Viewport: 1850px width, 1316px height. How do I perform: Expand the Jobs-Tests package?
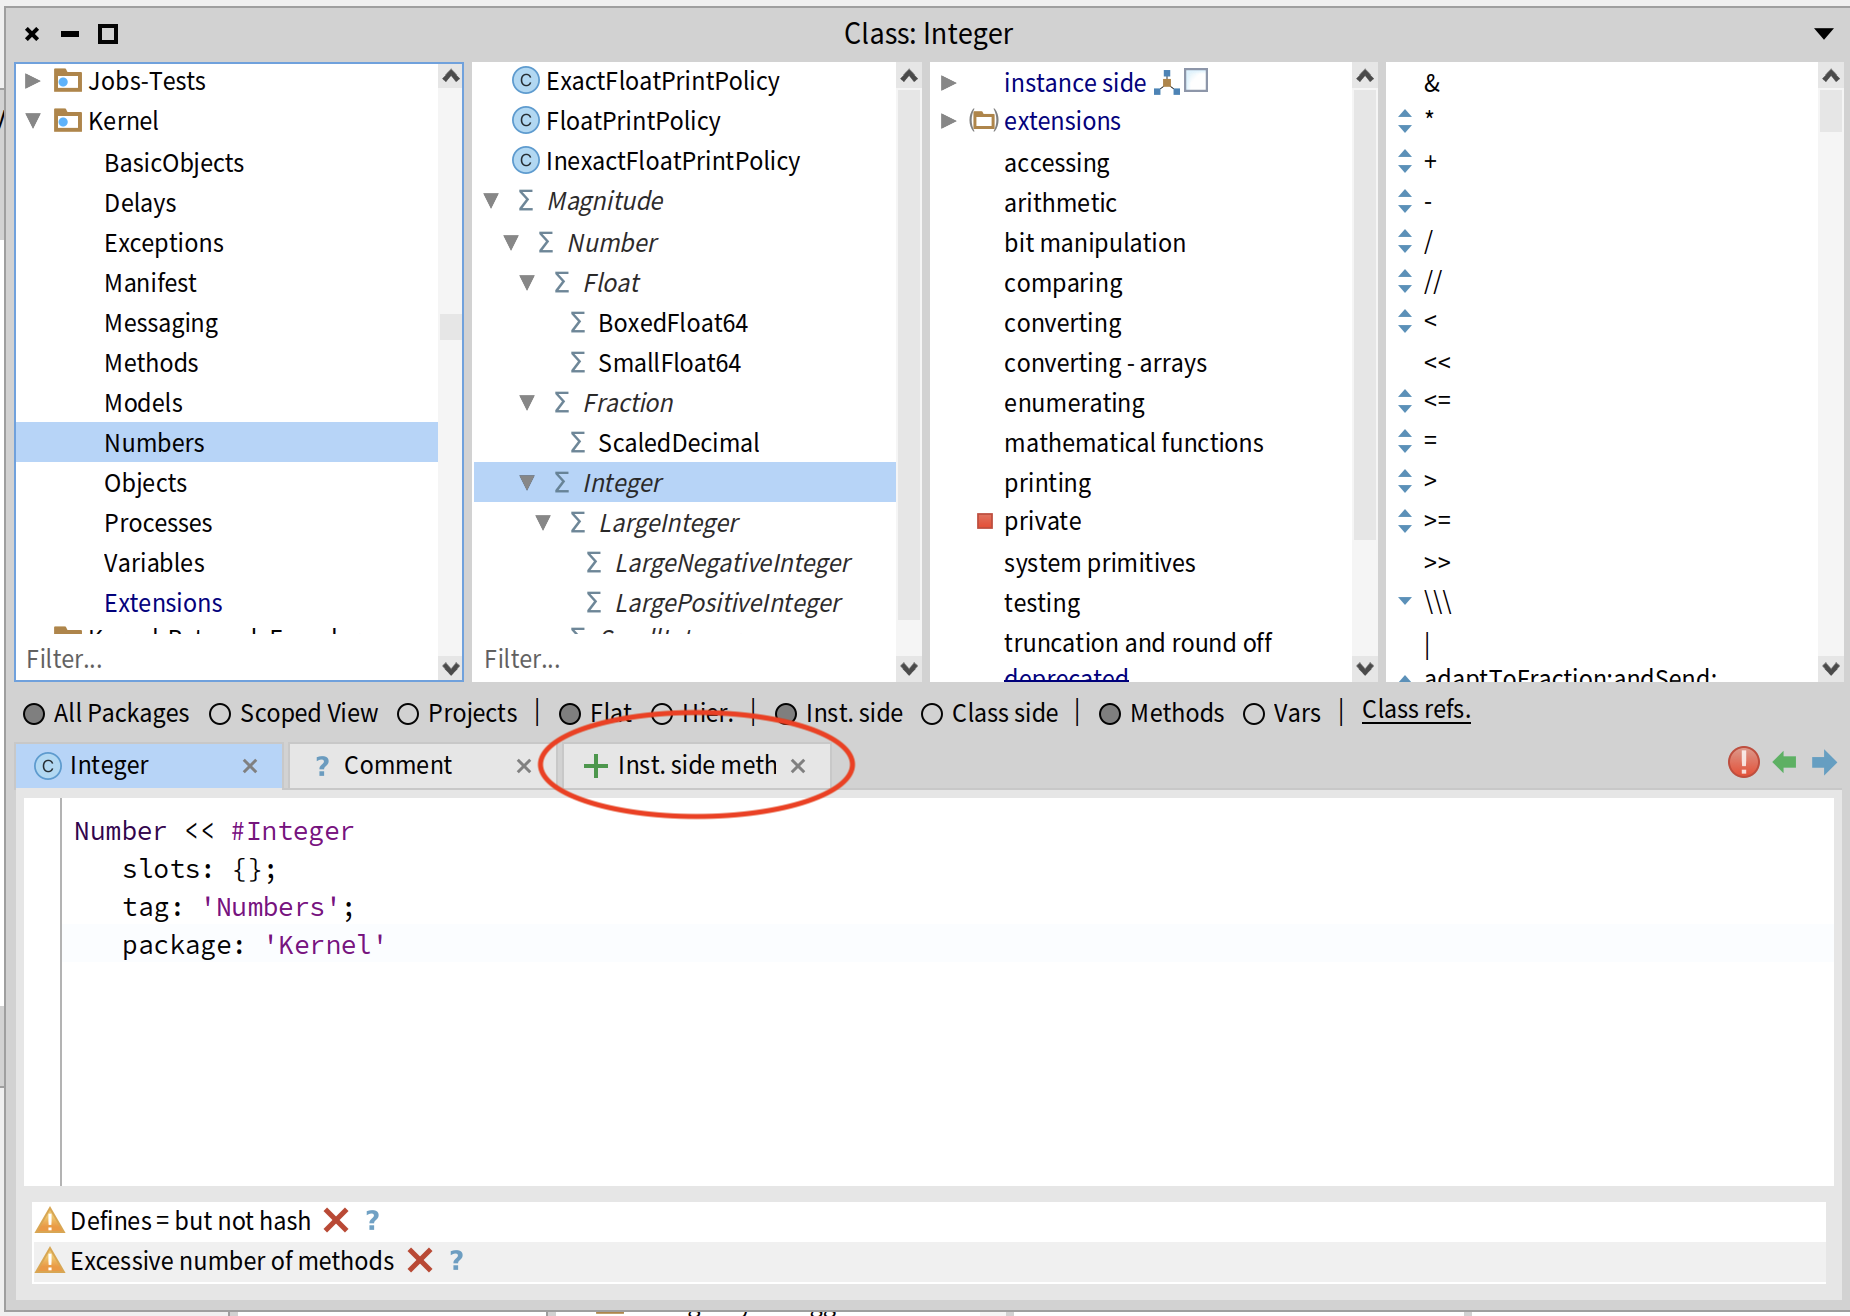pyautogui.click(x=32, y=81)
